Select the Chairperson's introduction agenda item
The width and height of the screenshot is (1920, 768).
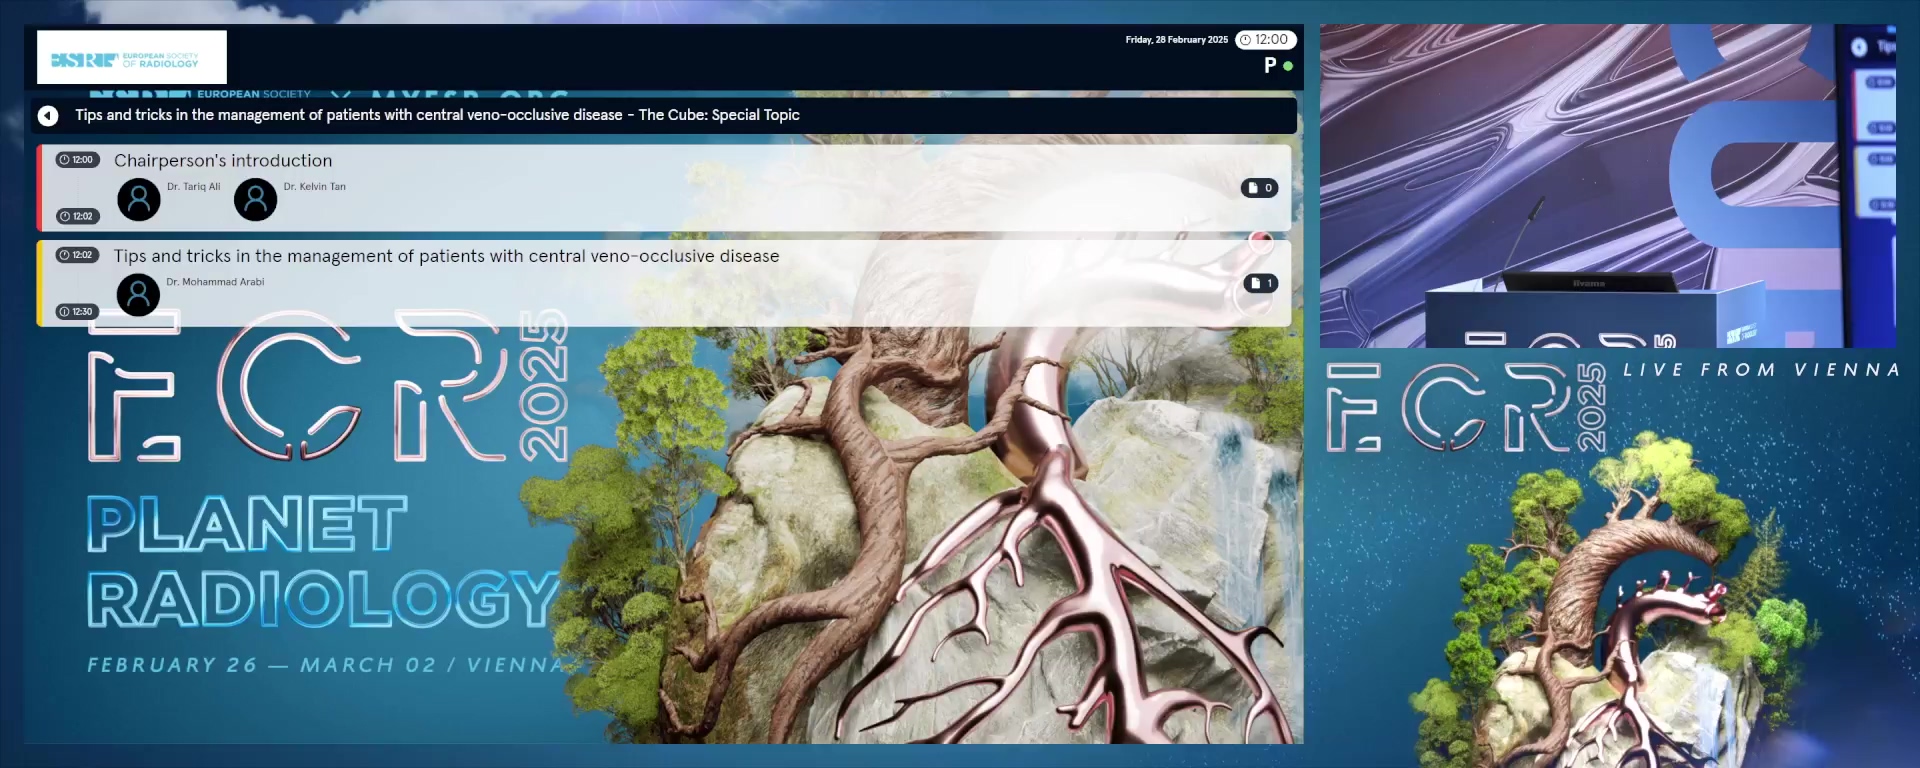click(x=664, y=188)
